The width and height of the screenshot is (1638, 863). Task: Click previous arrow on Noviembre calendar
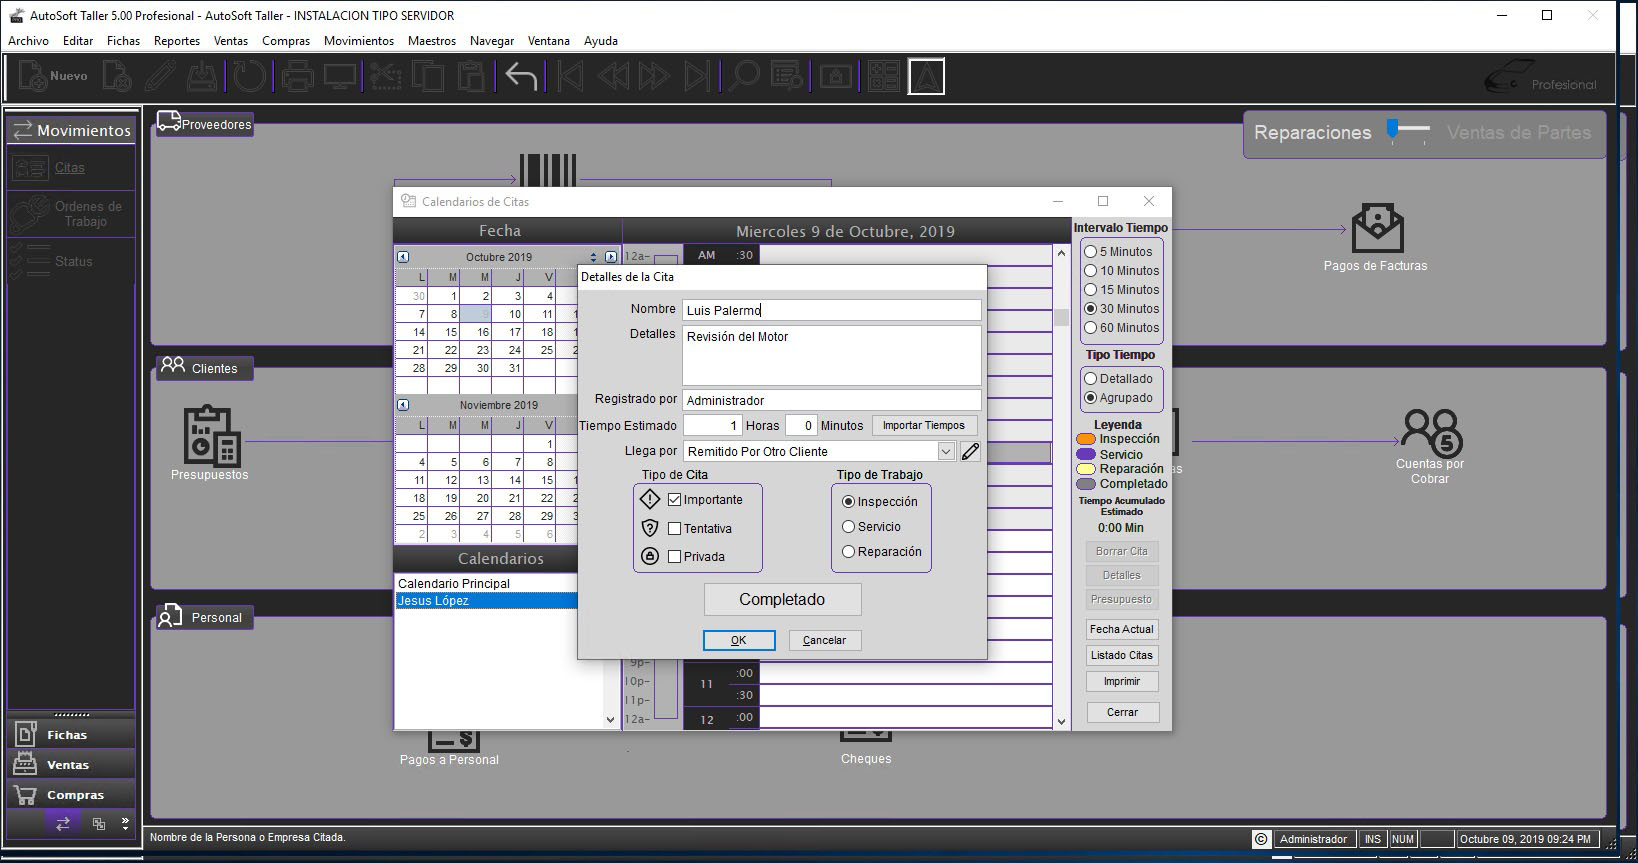pyautogui.click(x=403, y=405)
